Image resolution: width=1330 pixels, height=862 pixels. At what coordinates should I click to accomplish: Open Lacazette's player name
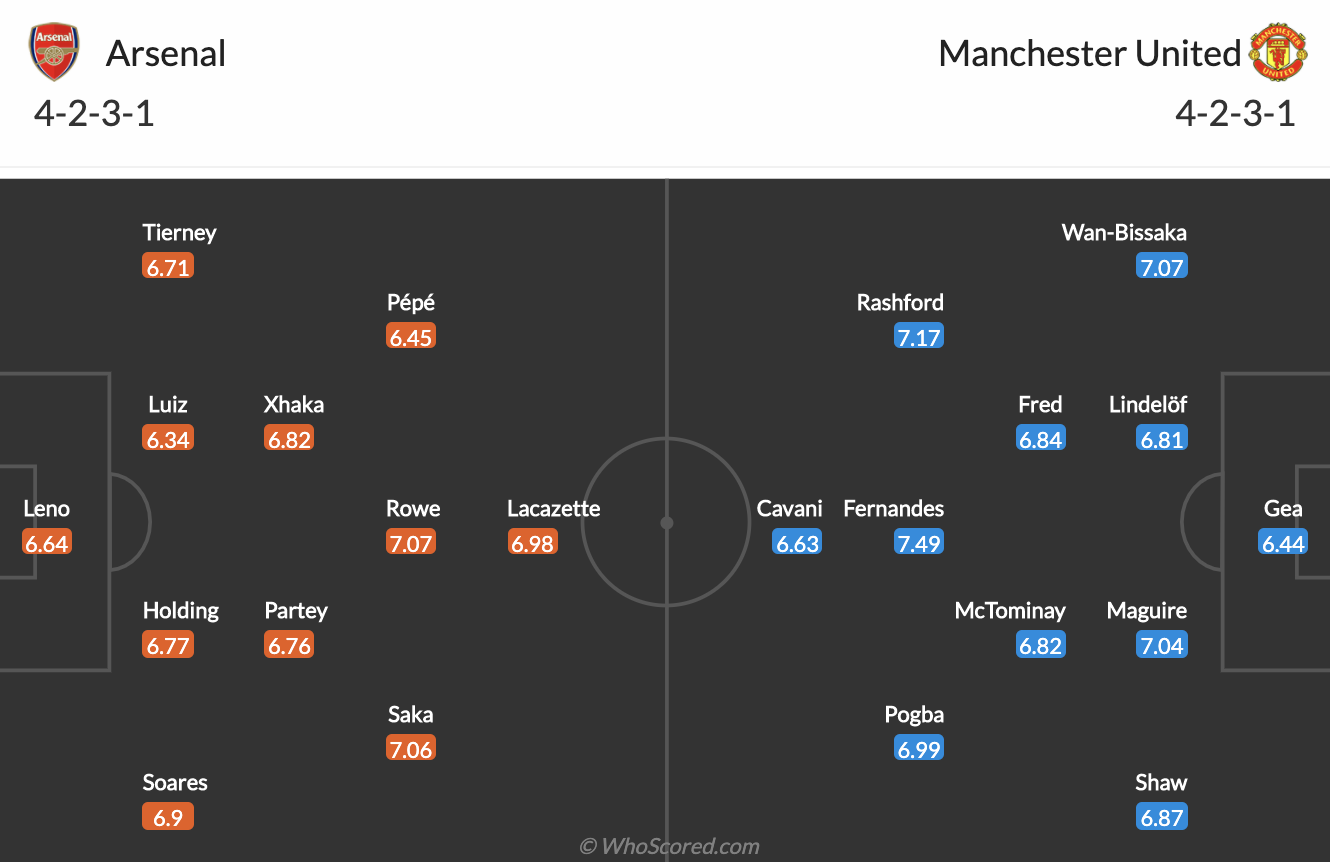click(553, 508)
